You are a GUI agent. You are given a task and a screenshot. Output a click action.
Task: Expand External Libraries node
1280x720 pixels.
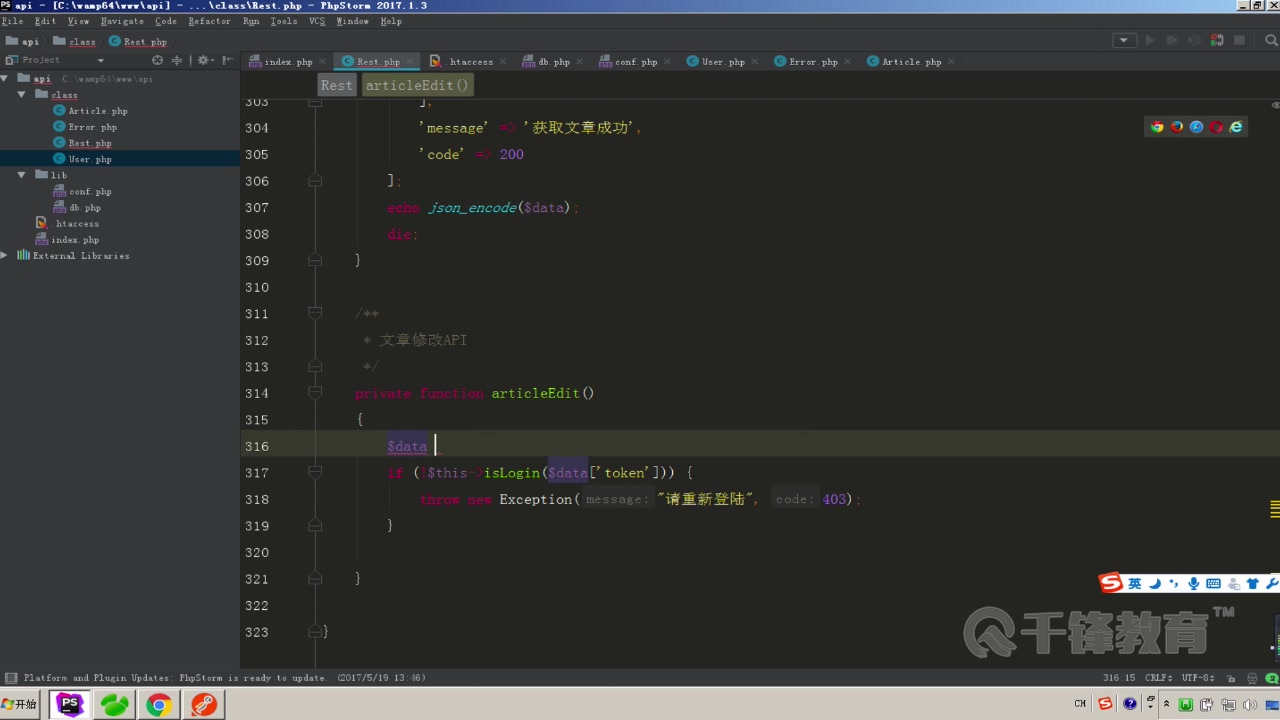(x=5, y=256)
